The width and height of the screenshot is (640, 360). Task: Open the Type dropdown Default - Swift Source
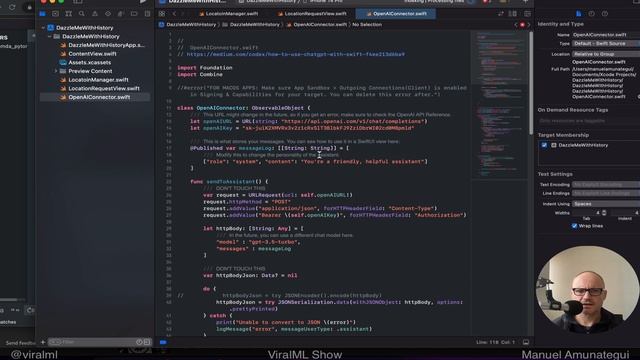pyautogui.click(x=606, y=43)
